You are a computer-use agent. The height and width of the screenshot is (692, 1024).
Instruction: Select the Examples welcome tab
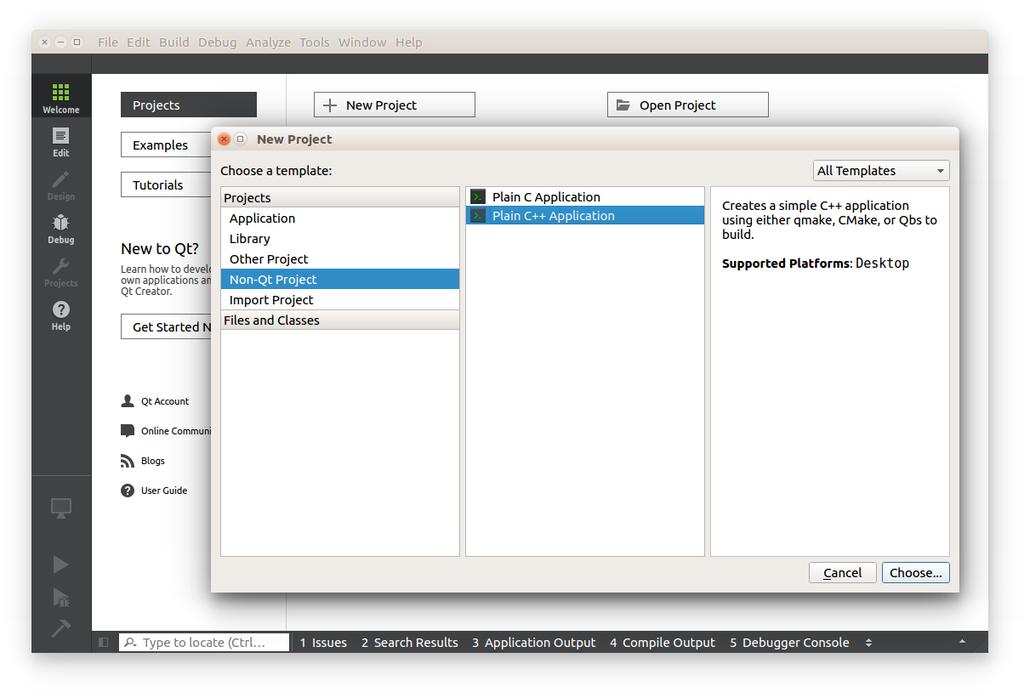pyautogui.click(x=167, y=145)
